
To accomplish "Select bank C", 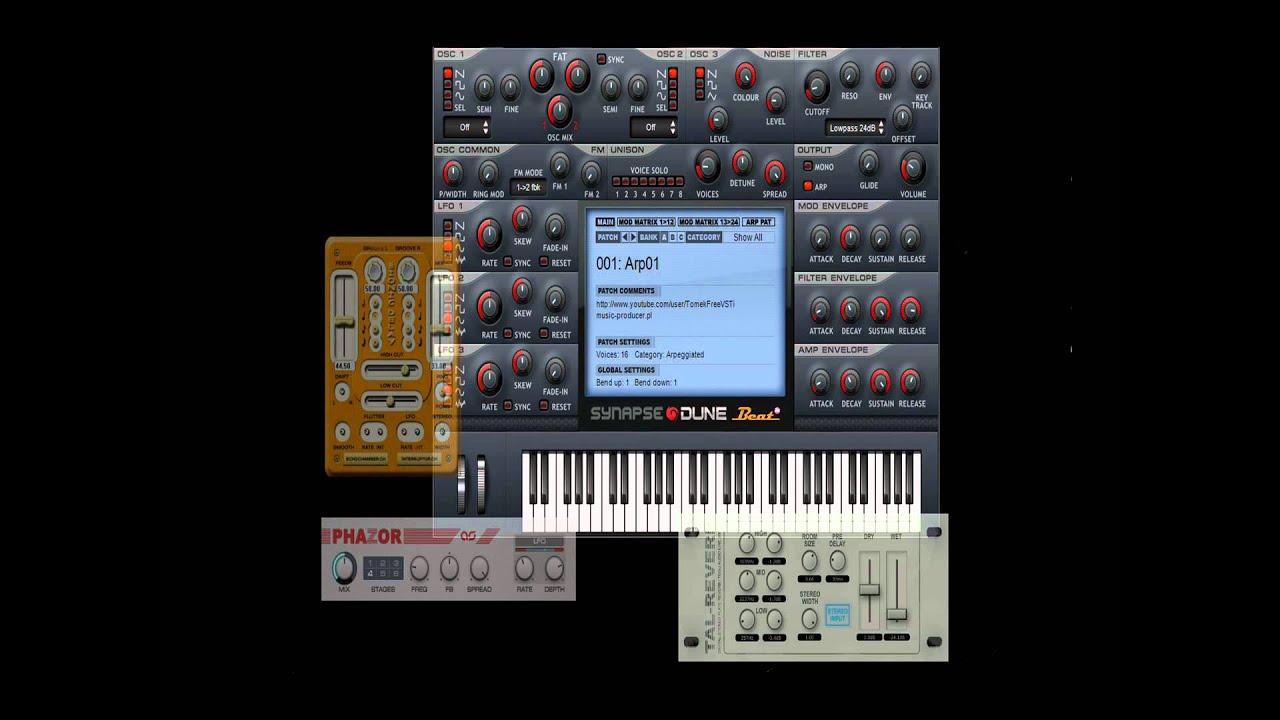I will click(x=681, y=237).
